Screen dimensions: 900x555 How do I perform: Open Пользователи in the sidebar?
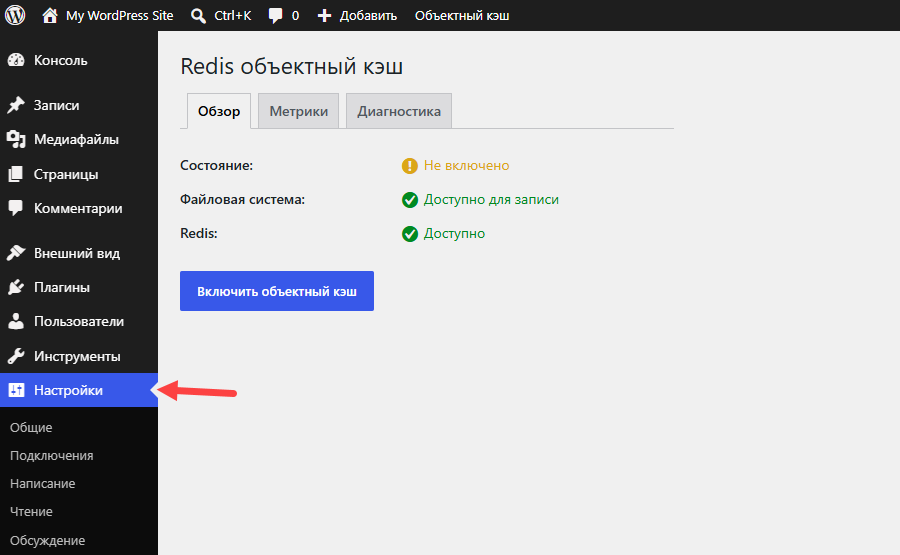(x=79, y=321)
